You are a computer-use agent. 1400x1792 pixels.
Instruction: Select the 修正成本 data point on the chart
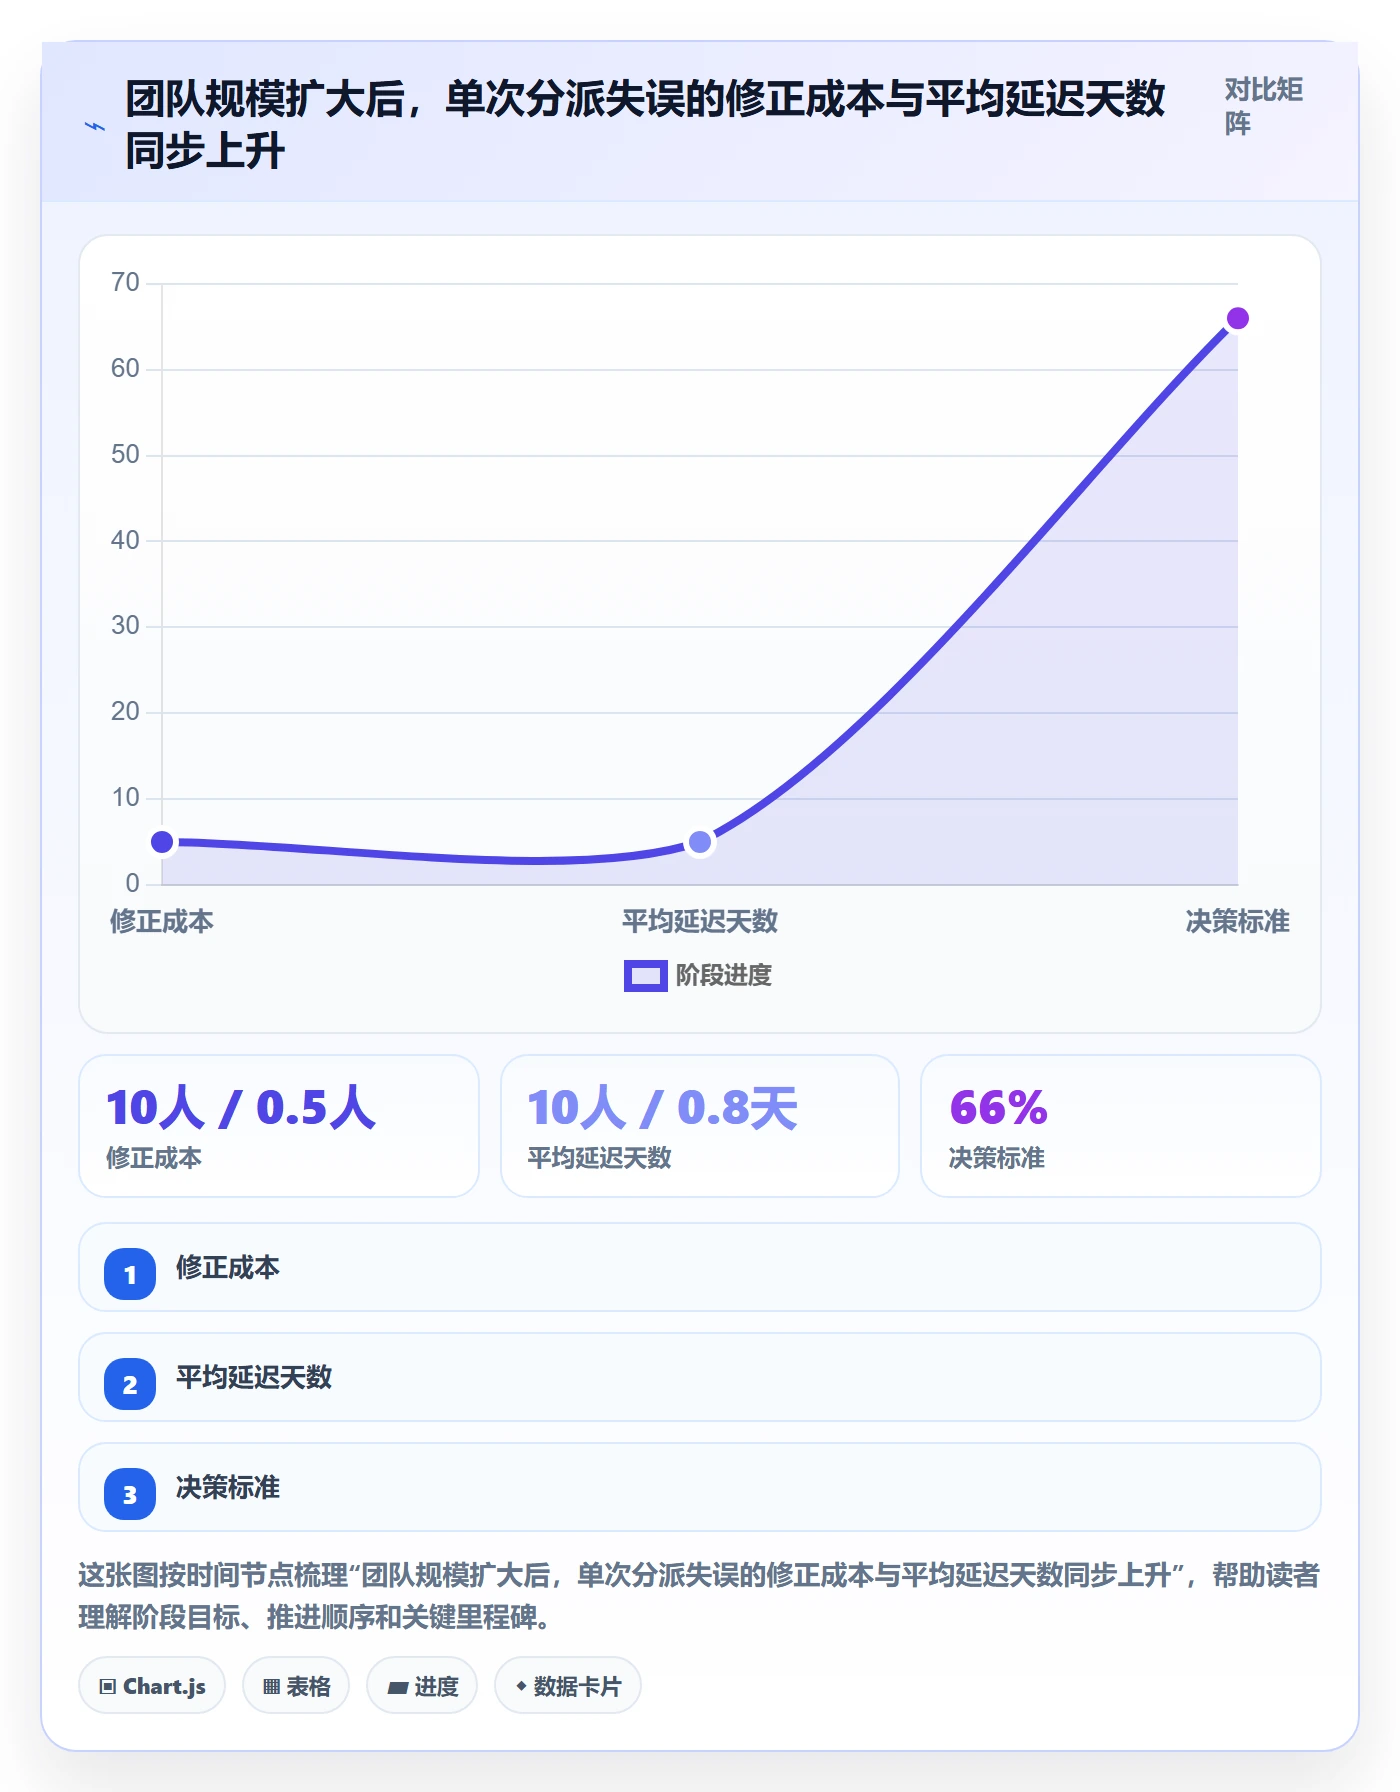tap(162, 842)
